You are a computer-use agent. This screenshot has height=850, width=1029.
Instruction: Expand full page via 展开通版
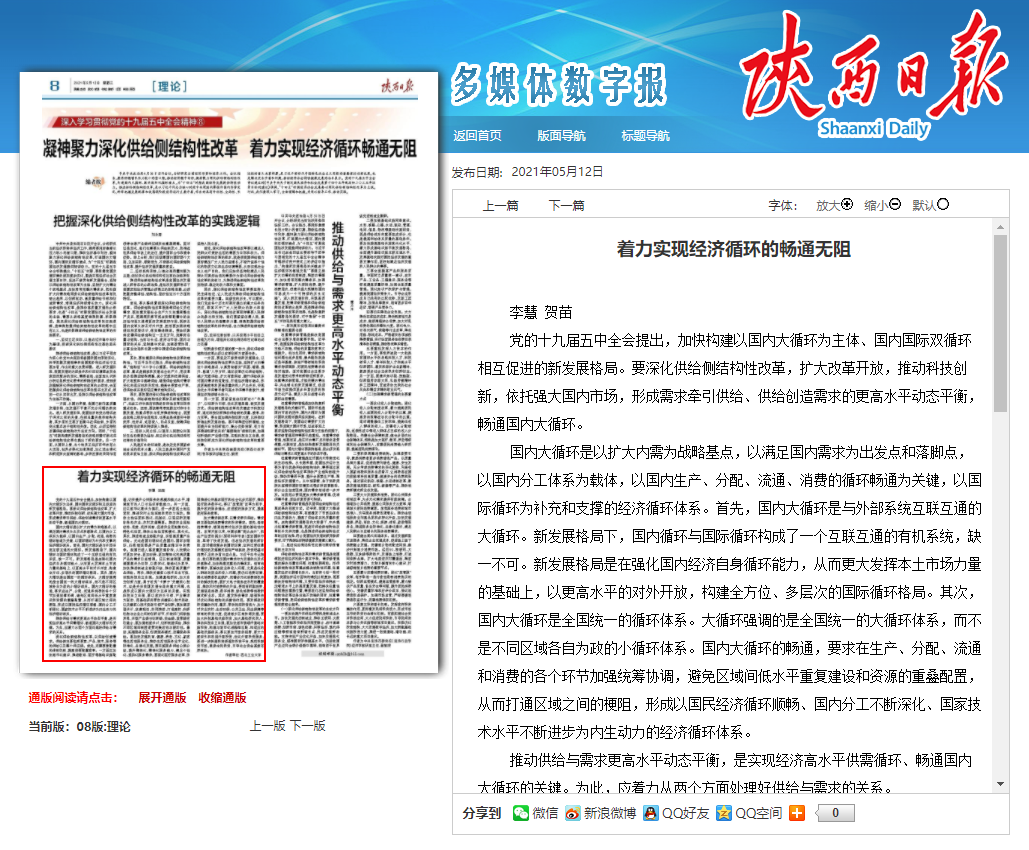point(162,697)
